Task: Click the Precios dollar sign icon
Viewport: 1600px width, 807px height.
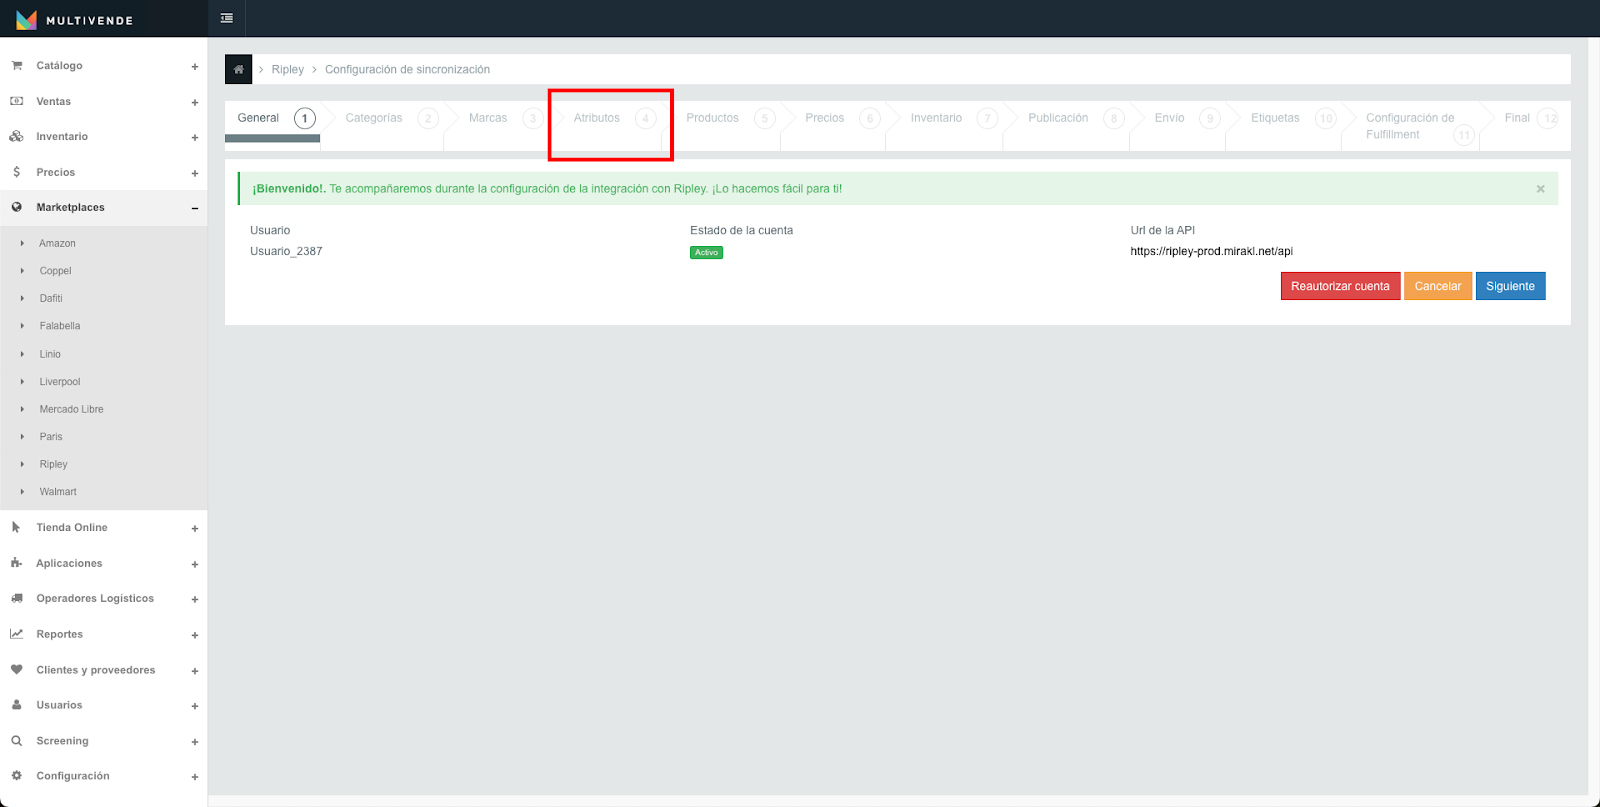Action: pyautogui.click(x=16, y=172)
